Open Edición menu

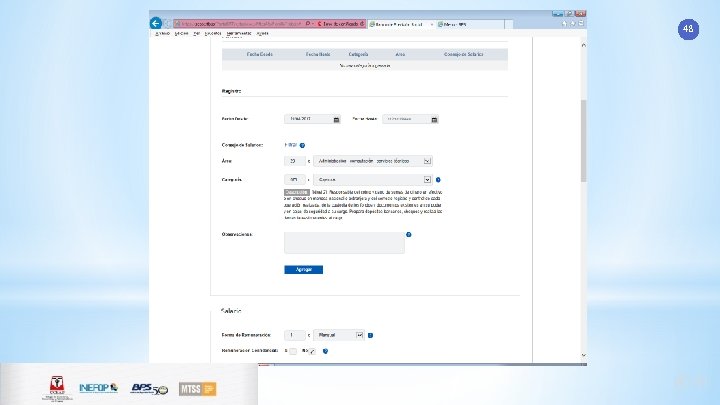(181, 34)
